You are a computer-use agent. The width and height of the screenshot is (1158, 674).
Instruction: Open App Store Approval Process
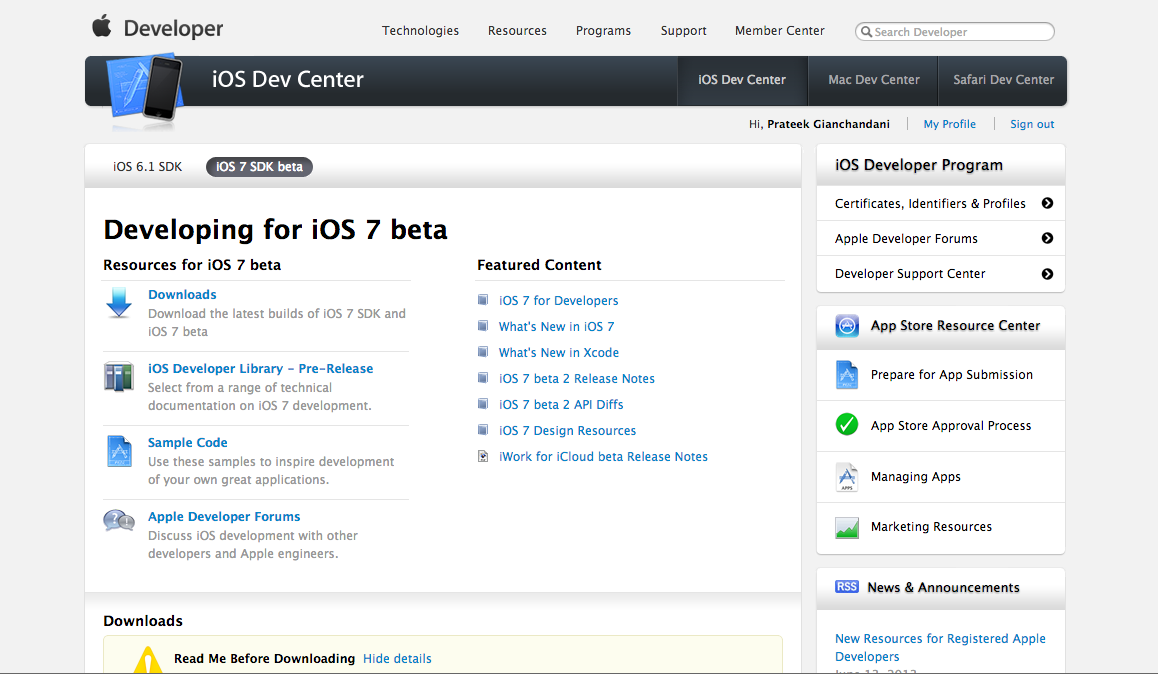pos(950,425)
